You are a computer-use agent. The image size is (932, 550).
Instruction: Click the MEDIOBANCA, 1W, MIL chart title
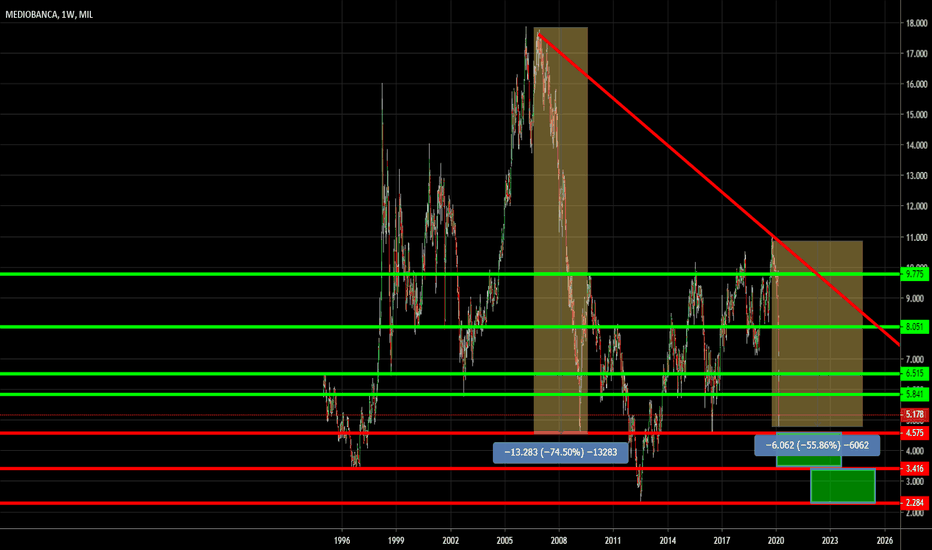(x=49, y=15)
